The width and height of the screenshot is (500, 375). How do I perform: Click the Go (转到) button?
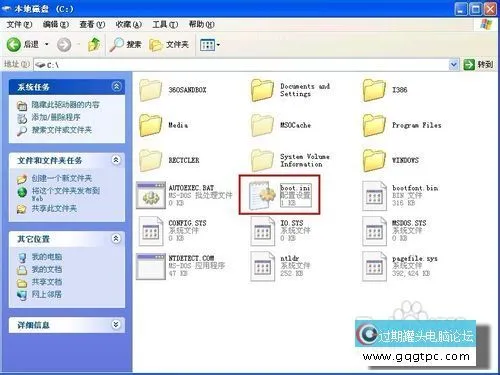(x=478, y=64)
